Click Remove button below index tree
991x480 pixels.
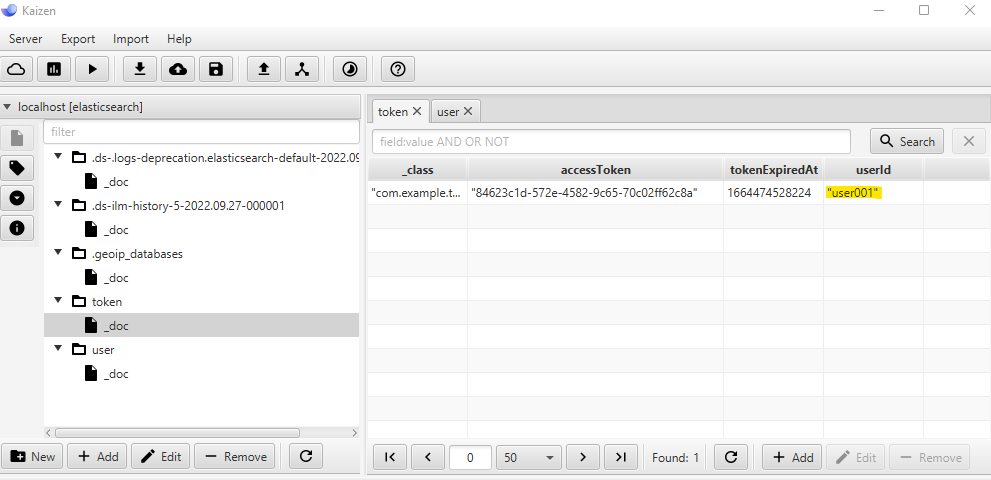click(x=234, y=457)
